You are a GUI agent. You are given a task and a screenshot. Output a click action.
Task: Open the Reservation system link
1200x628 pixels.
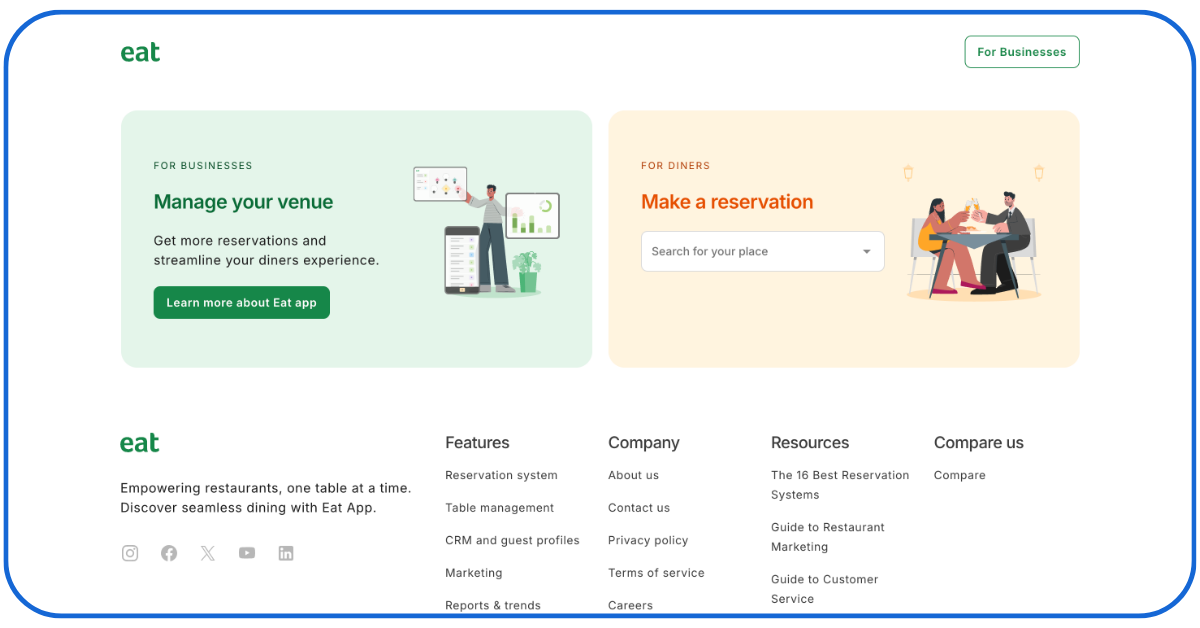(501, 475)
